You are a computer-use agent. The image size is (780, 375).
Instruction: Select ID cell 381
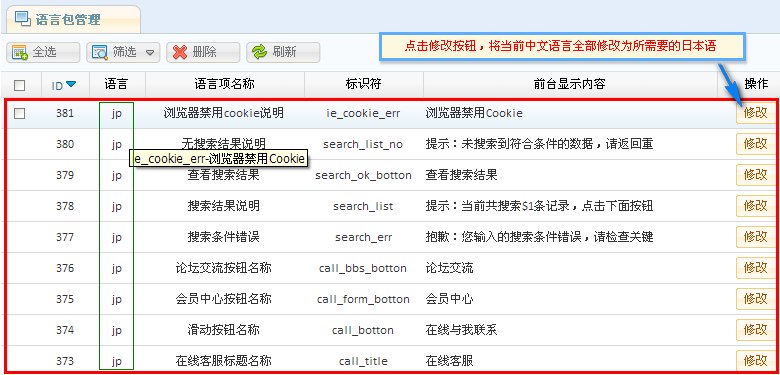(x=65, y=113)
